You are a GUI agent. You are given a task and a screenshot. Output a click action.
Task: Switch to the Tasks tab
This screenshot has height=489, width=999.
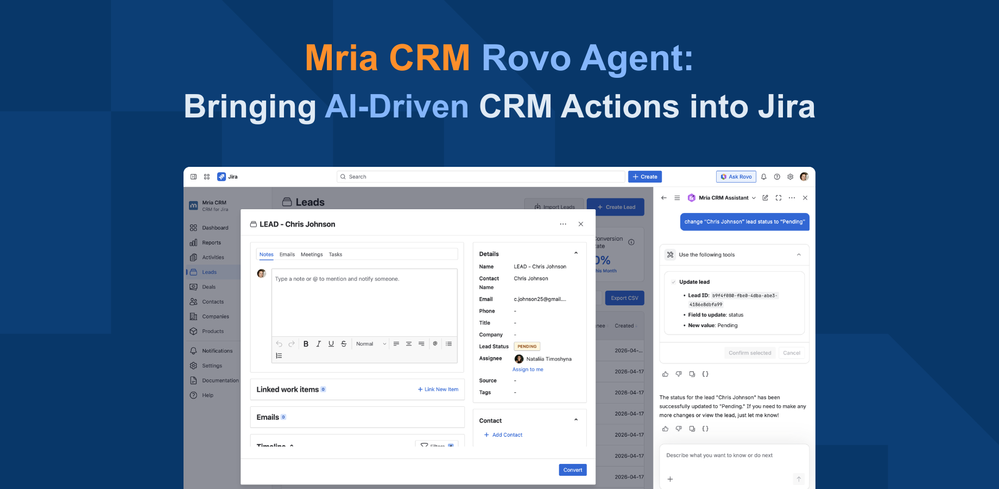[x=335, y=254]
